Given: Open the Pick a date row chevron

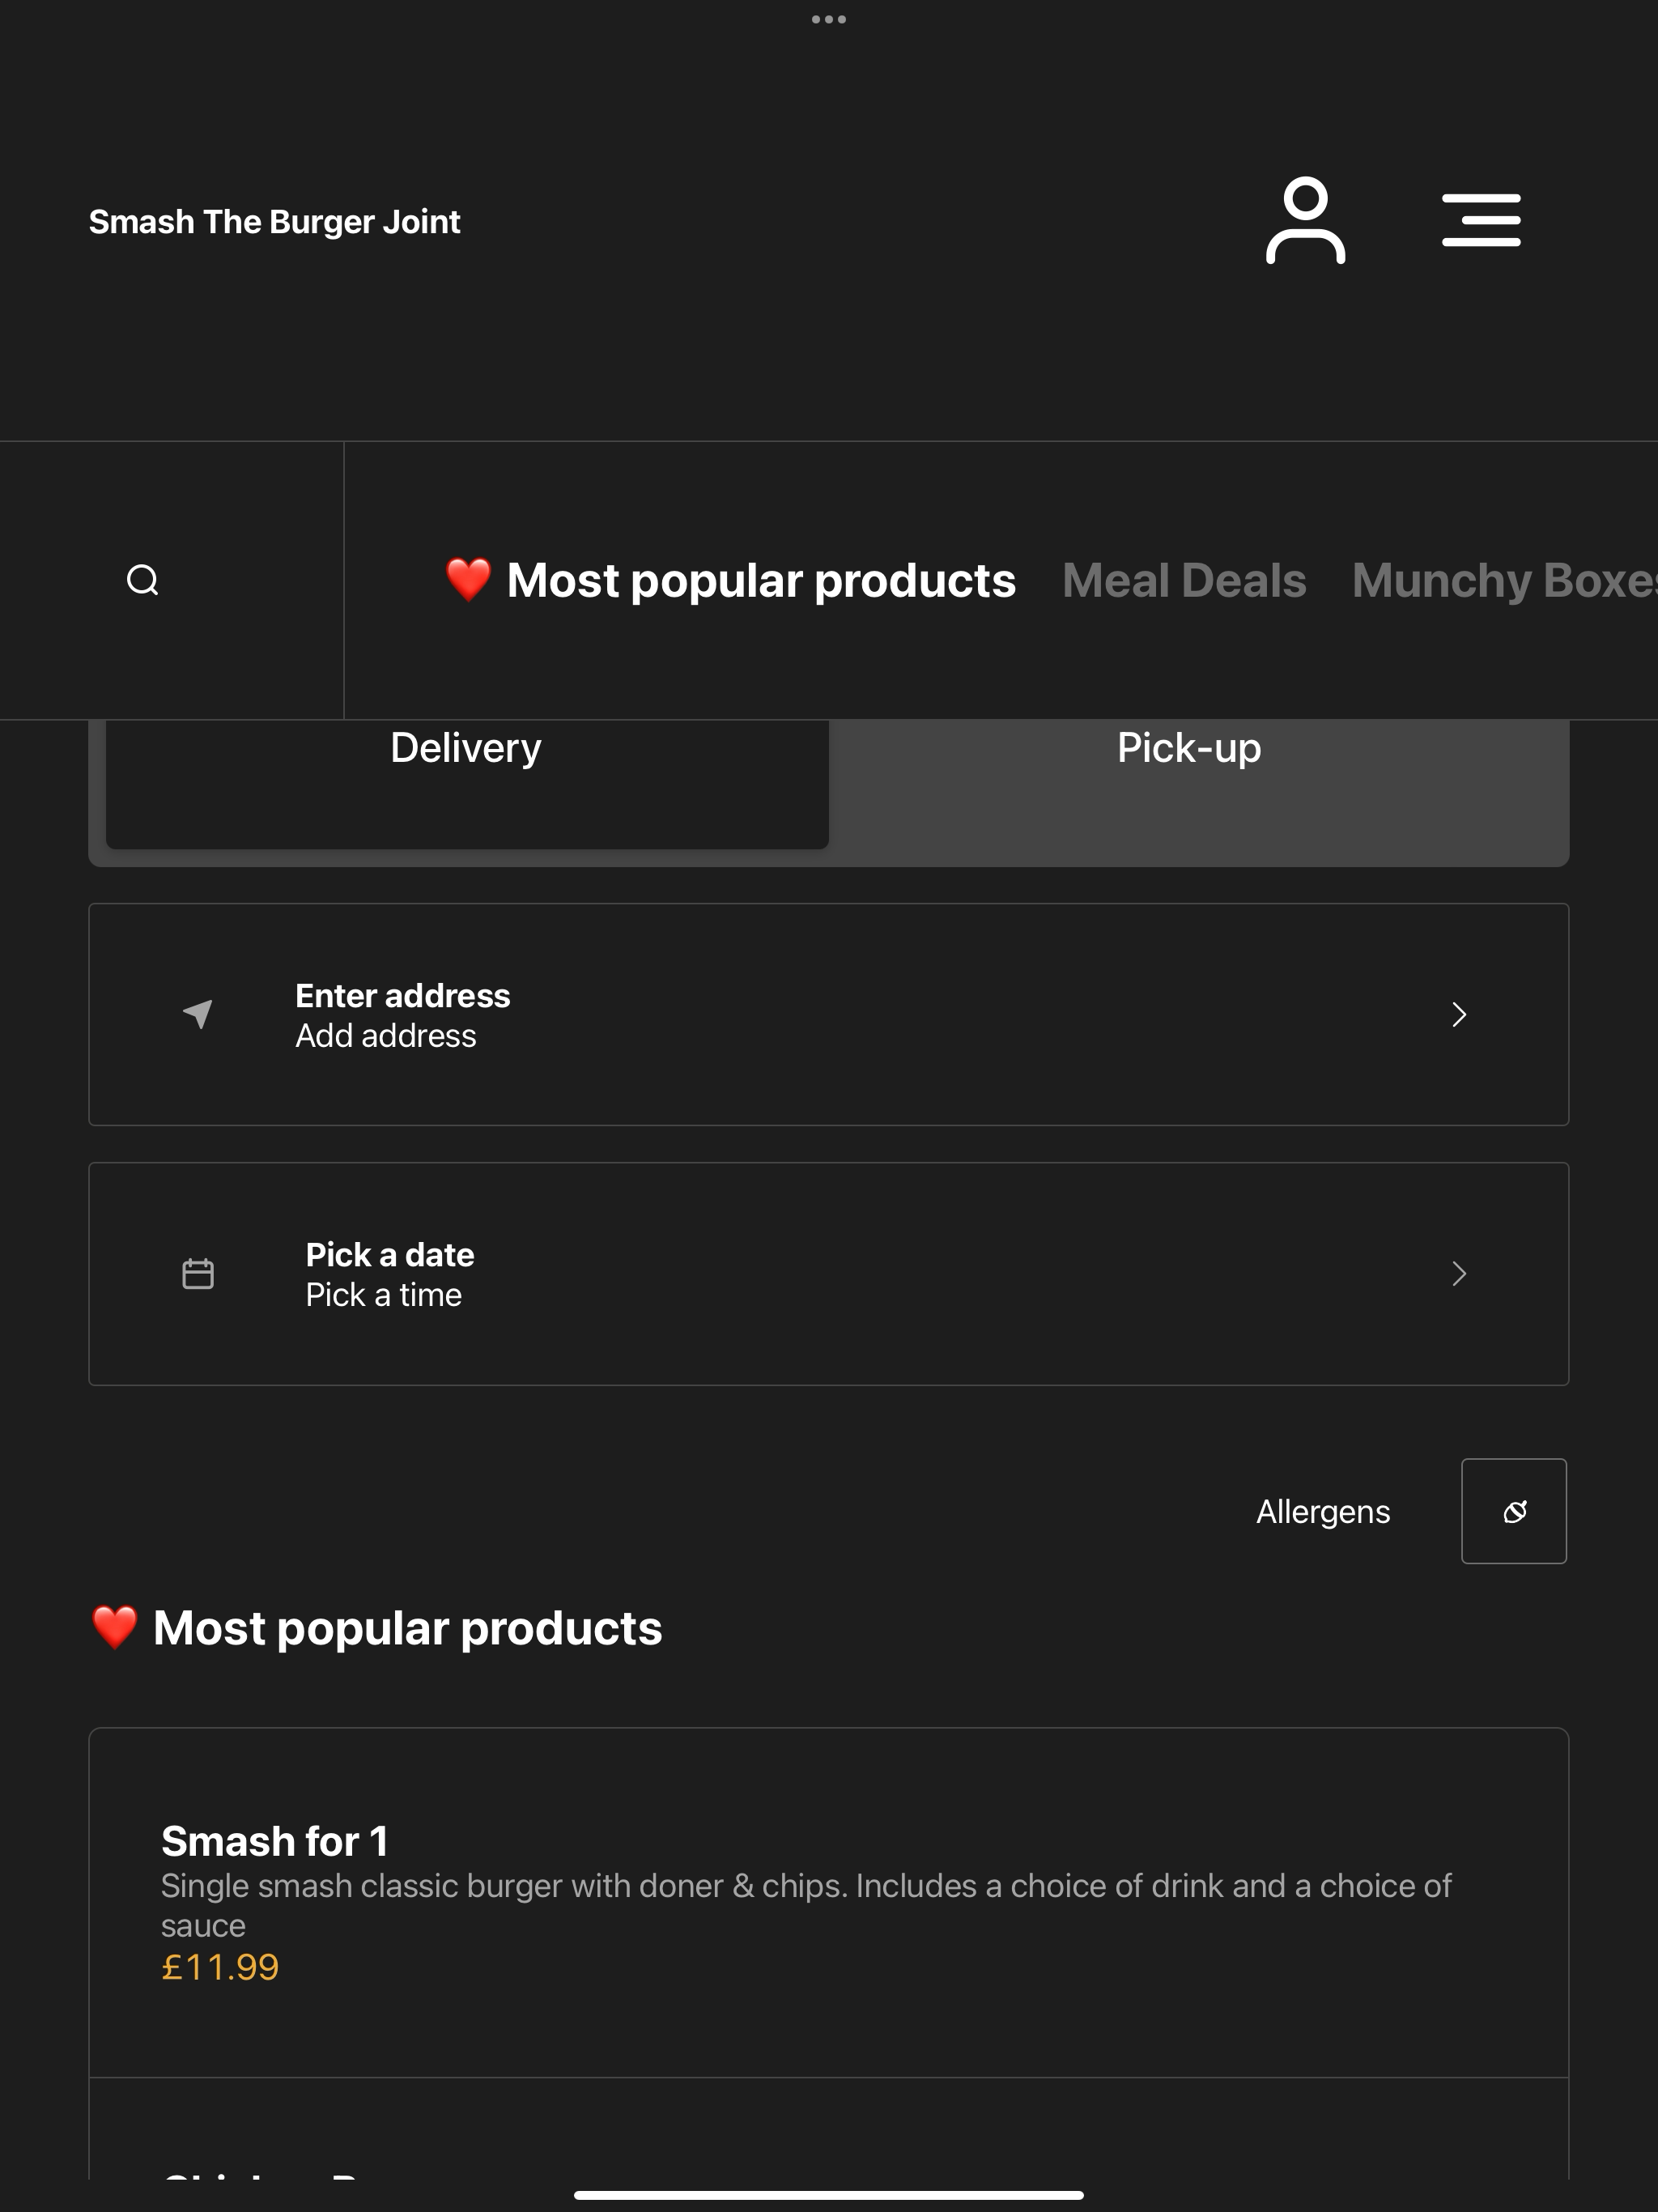Looking at the screenshot, I should pyautogui.click(x=1459, y=1274).
